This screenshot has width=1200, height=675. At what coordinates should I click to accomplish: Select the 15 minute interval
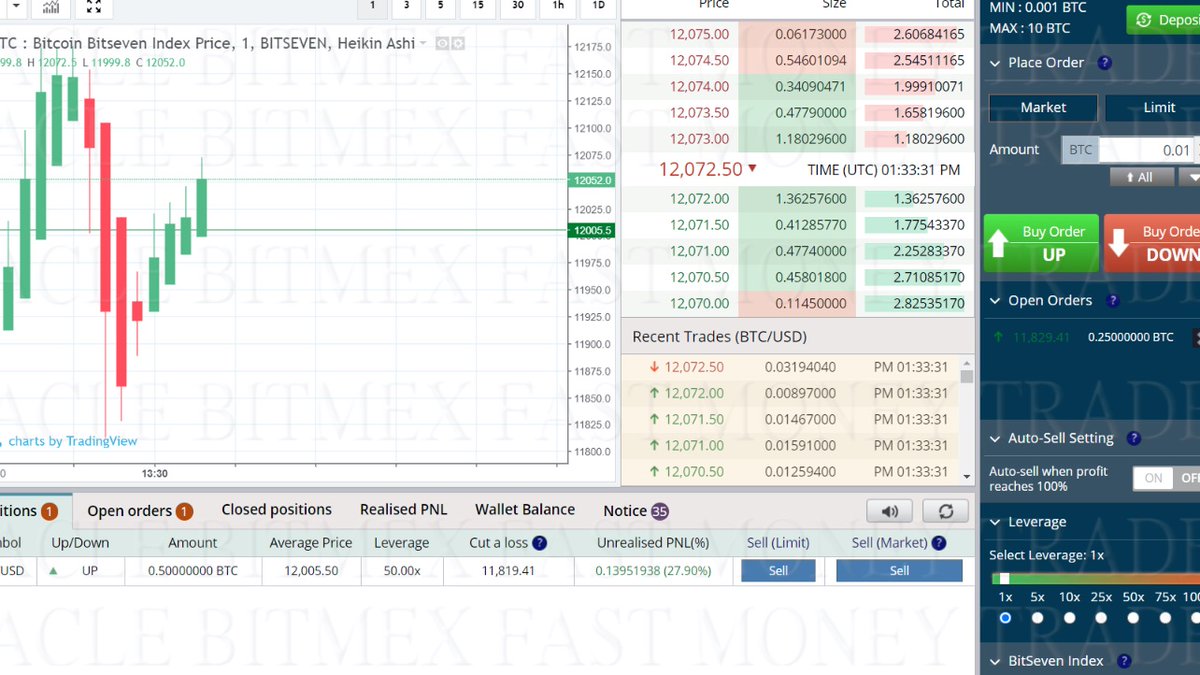tap(478, 6)
